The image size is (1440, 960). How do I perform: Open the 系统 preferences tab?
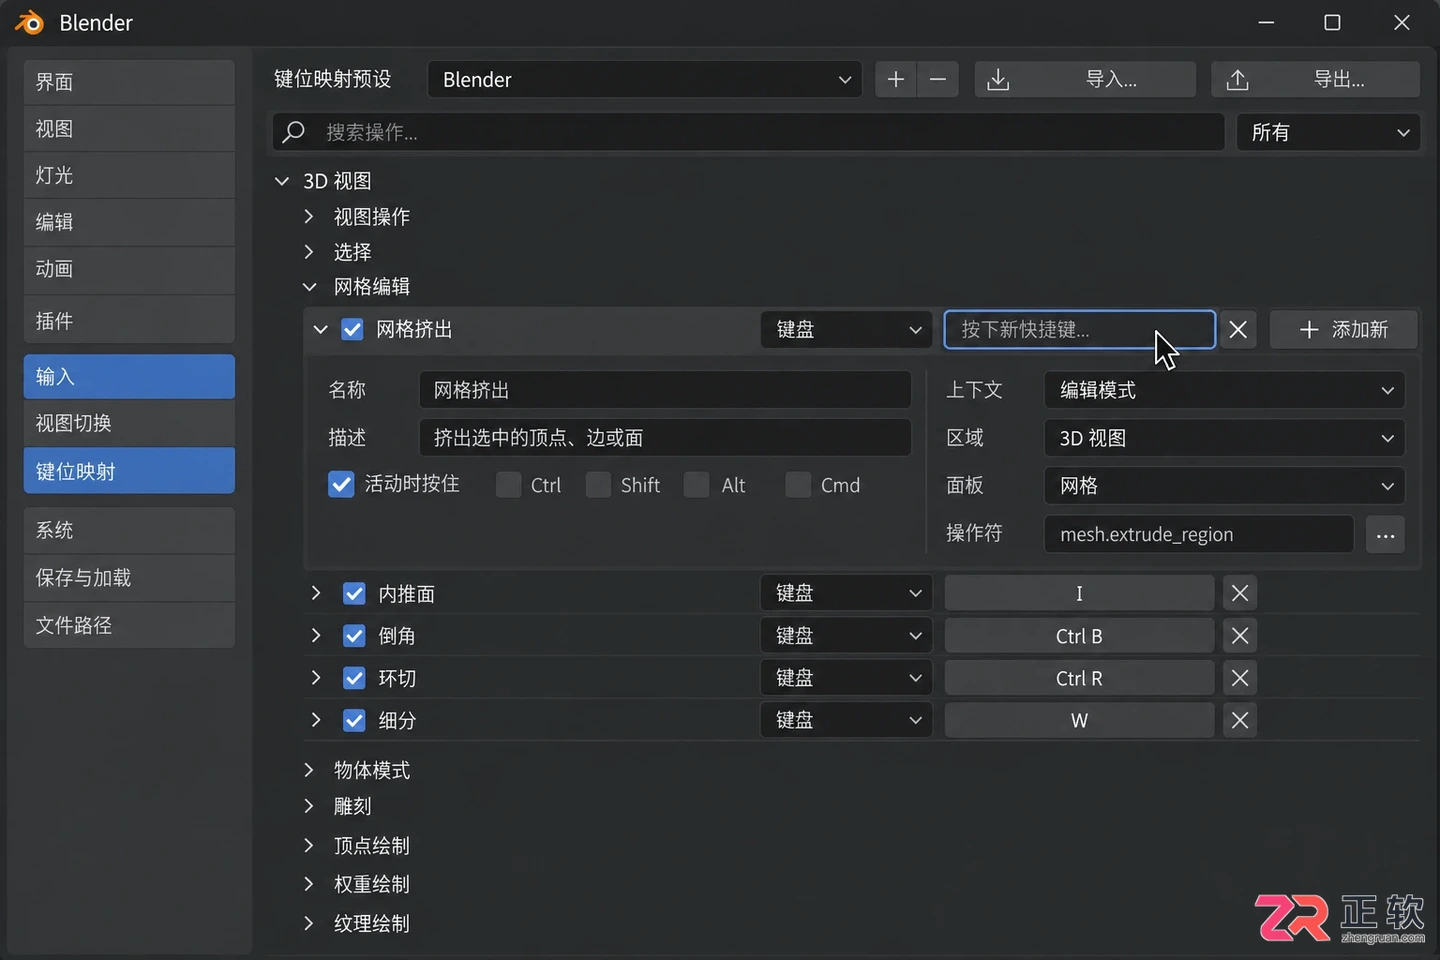coord(129,530)
